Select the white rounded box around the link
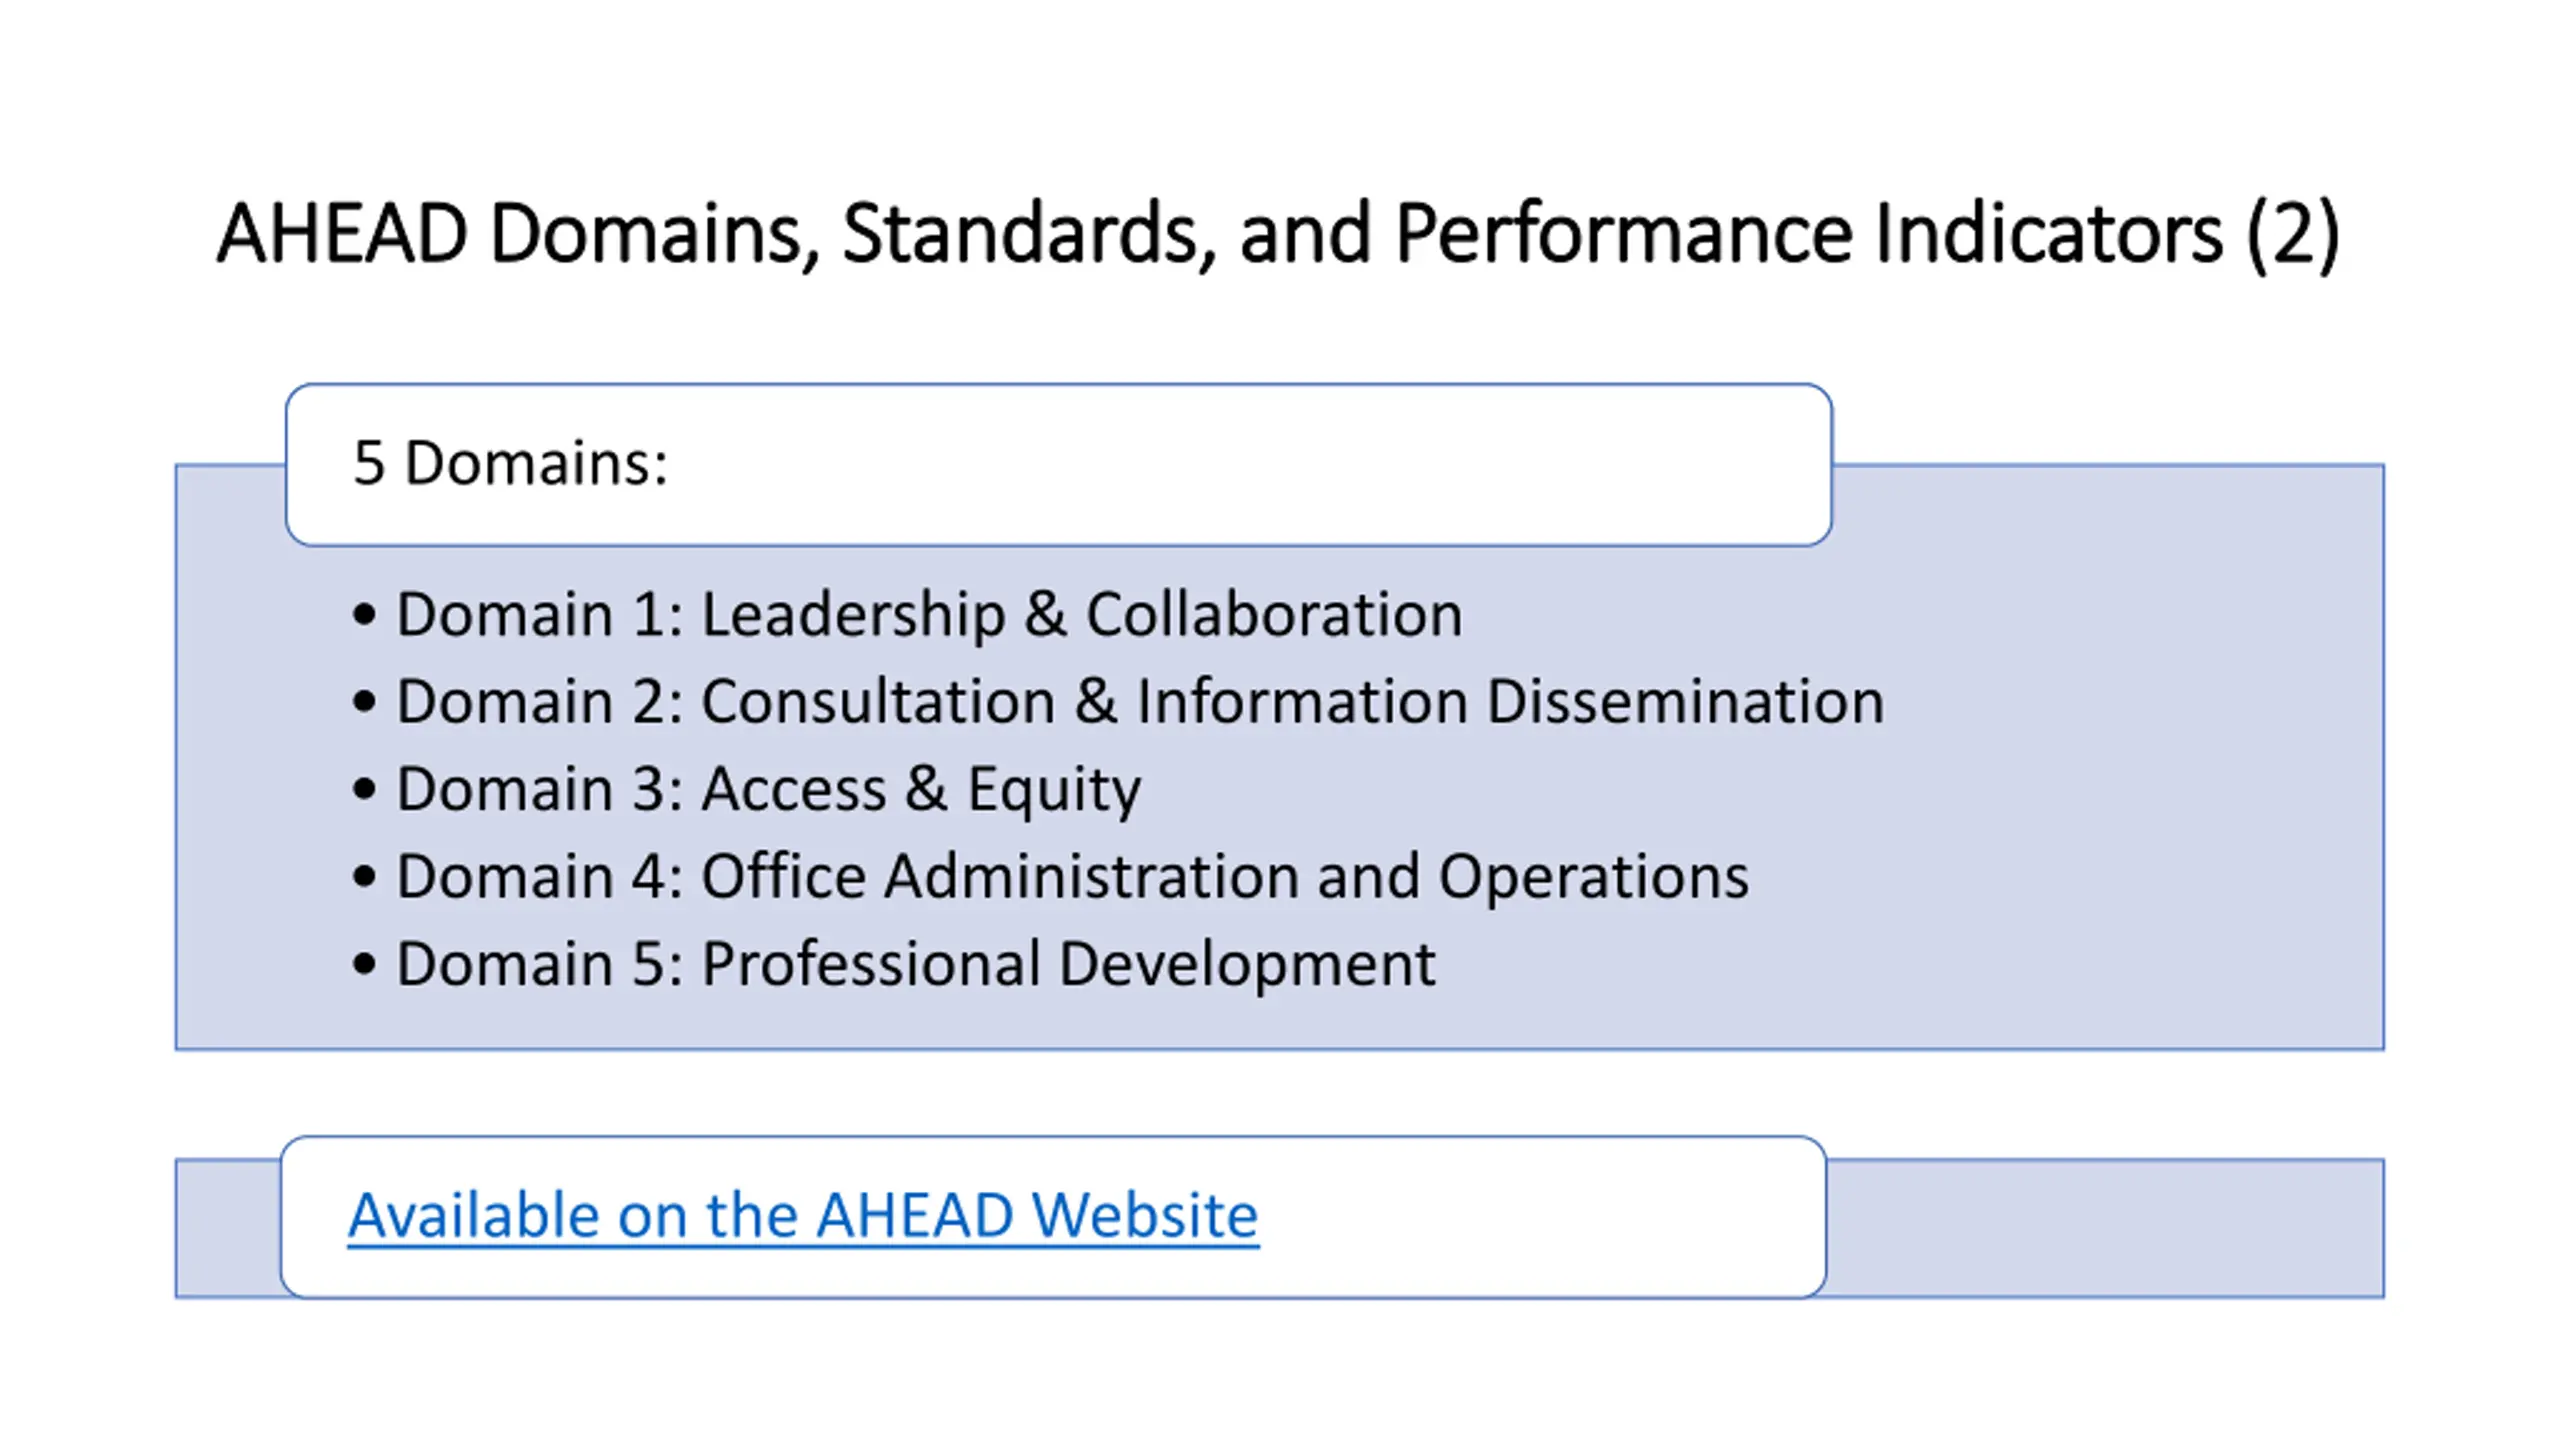 [x=1054, y=1217]
